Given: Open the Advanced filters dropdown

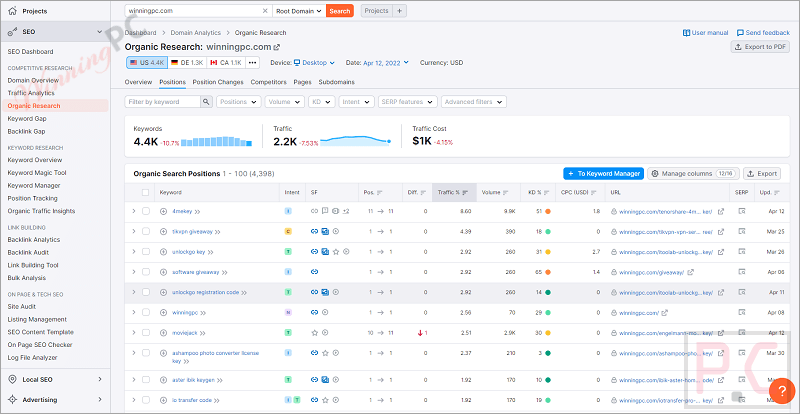Looking at the screenshot, I should tap(473, 102).
